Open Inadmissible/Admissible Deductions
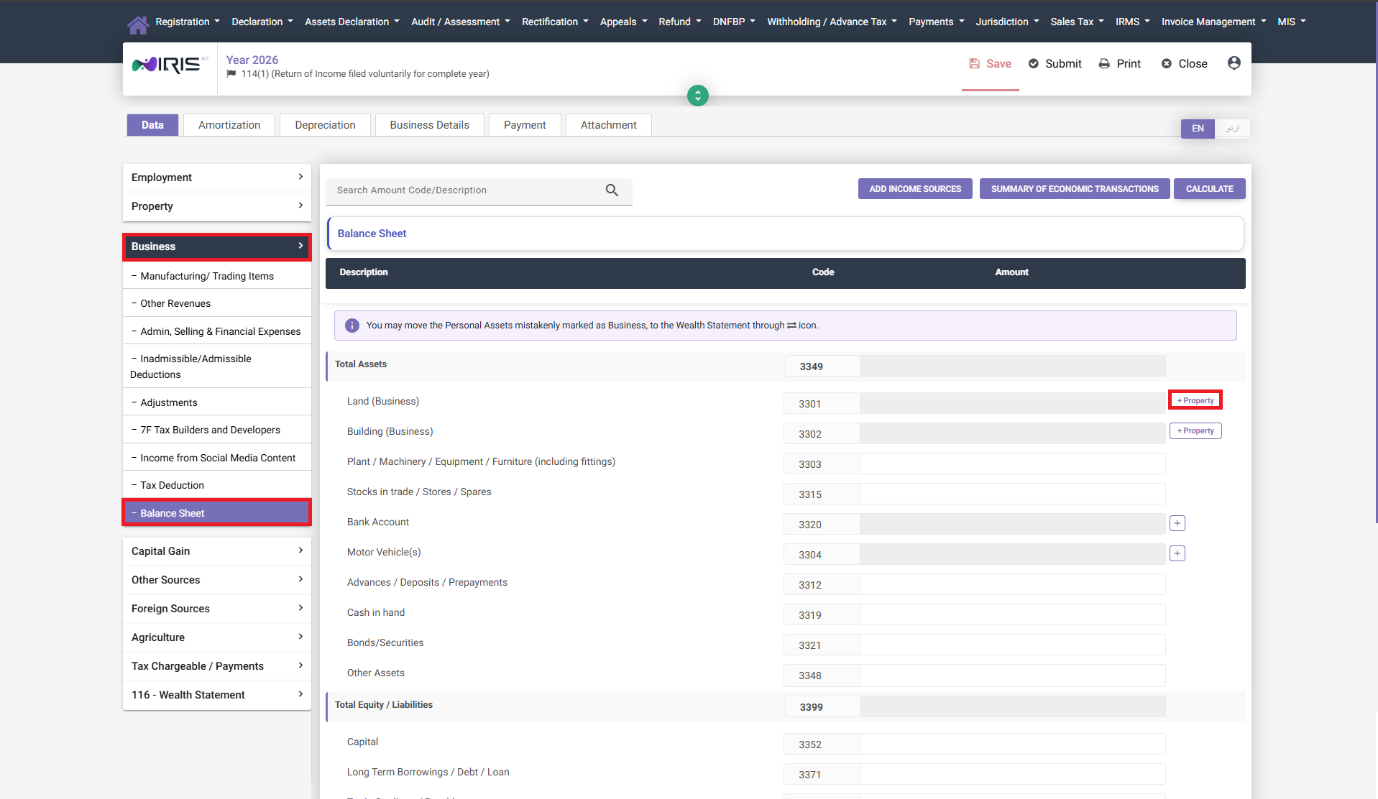 coord(217,366)
